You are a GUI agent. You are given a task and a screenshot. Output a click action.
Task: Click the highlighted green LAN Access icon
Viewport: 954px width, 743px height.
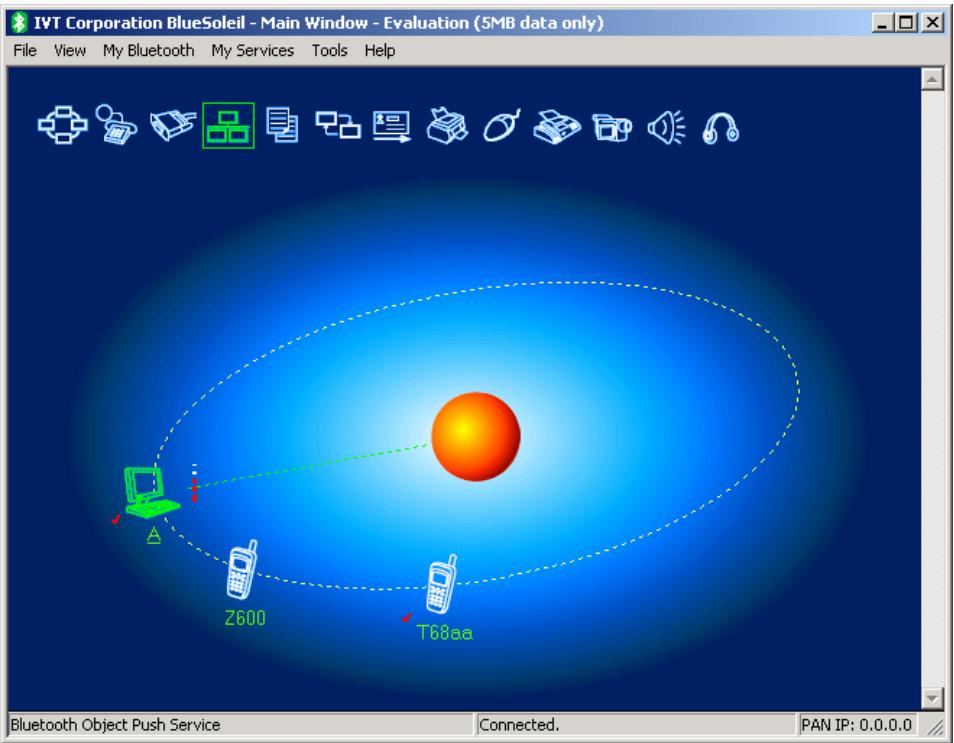point(228,125)
